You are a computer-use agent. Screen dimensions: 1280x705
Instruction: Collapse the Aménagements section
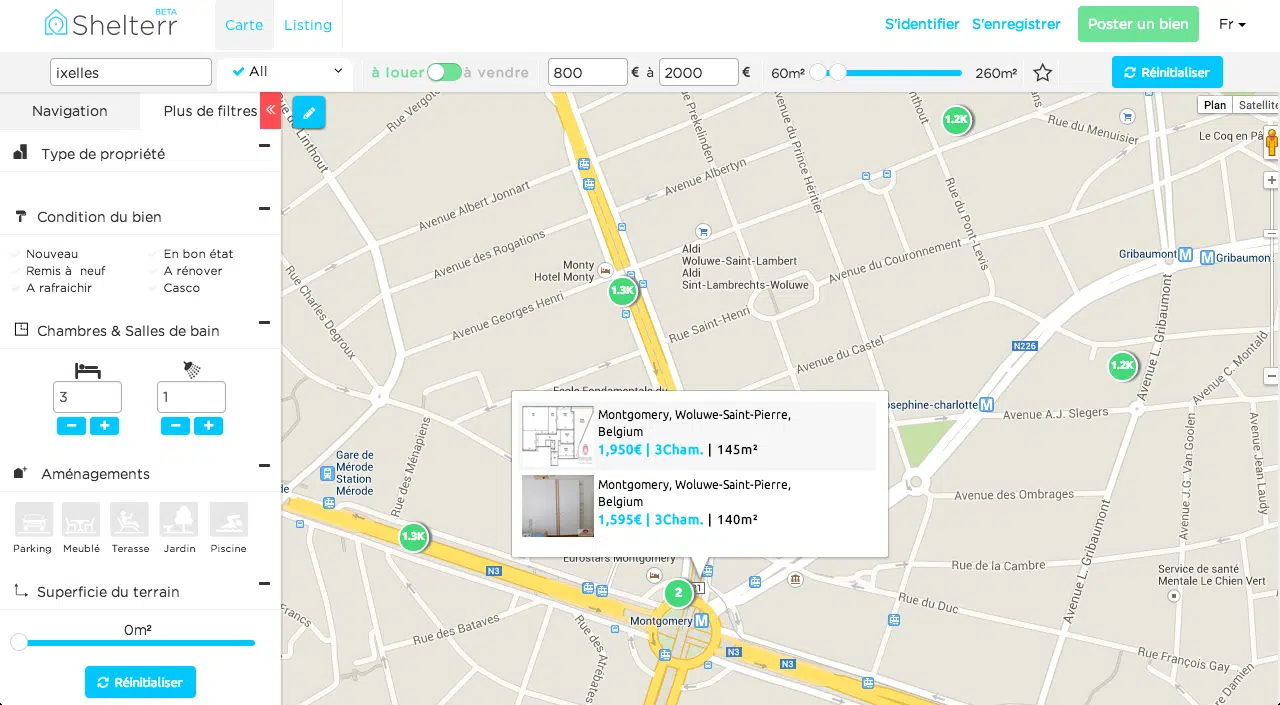[x=264, y=466]
